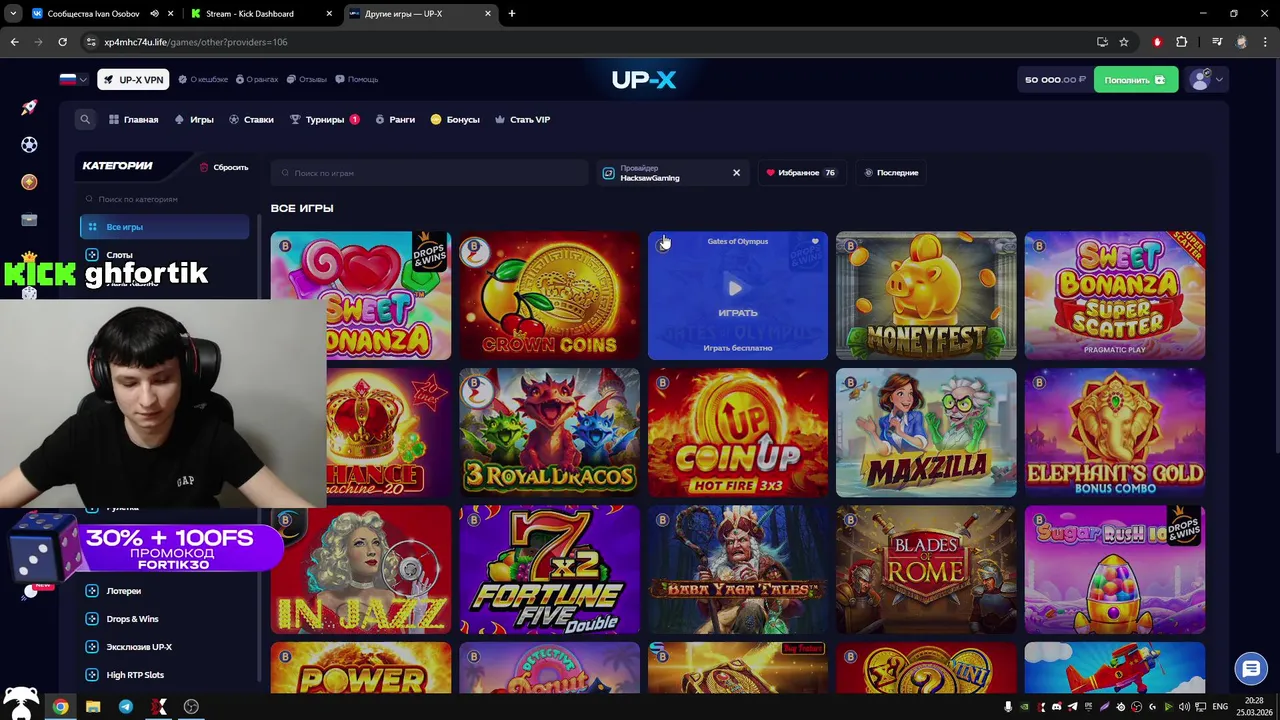The width and height of the screenshot is (1280, 720).
Task: Open the soccer ball sports icon in sidebar
Action: click(29, 145)
